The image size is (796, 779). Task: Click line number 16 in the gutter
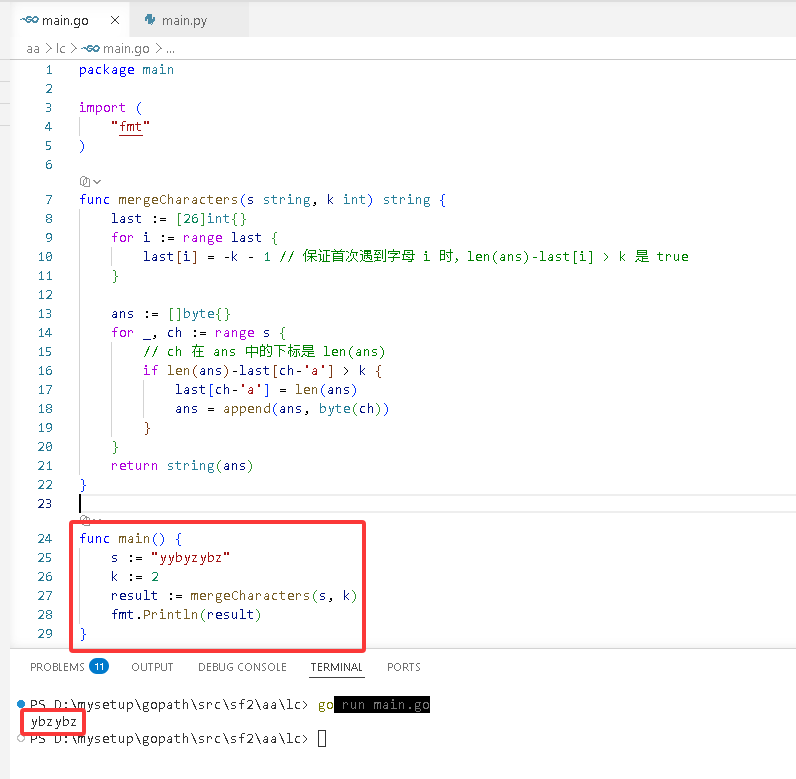(x=45, y=370)
